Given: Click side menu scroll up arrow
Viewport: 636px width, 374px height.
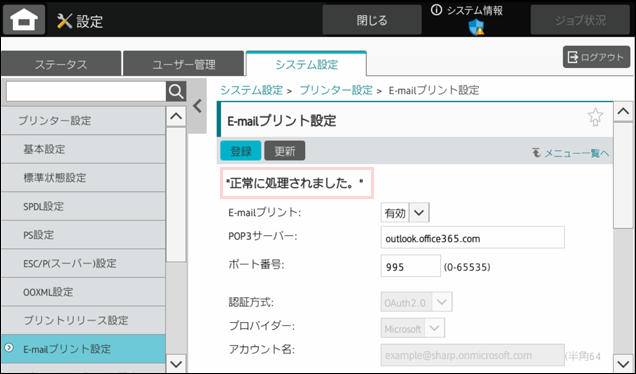Looking at the screenshot, I should (176, 116).
